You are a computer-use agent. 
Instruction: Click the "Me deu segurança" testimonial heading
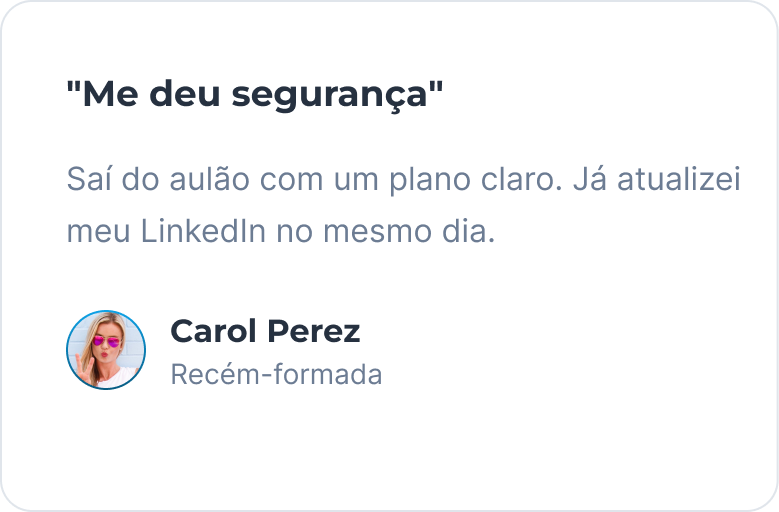point(254,96)
